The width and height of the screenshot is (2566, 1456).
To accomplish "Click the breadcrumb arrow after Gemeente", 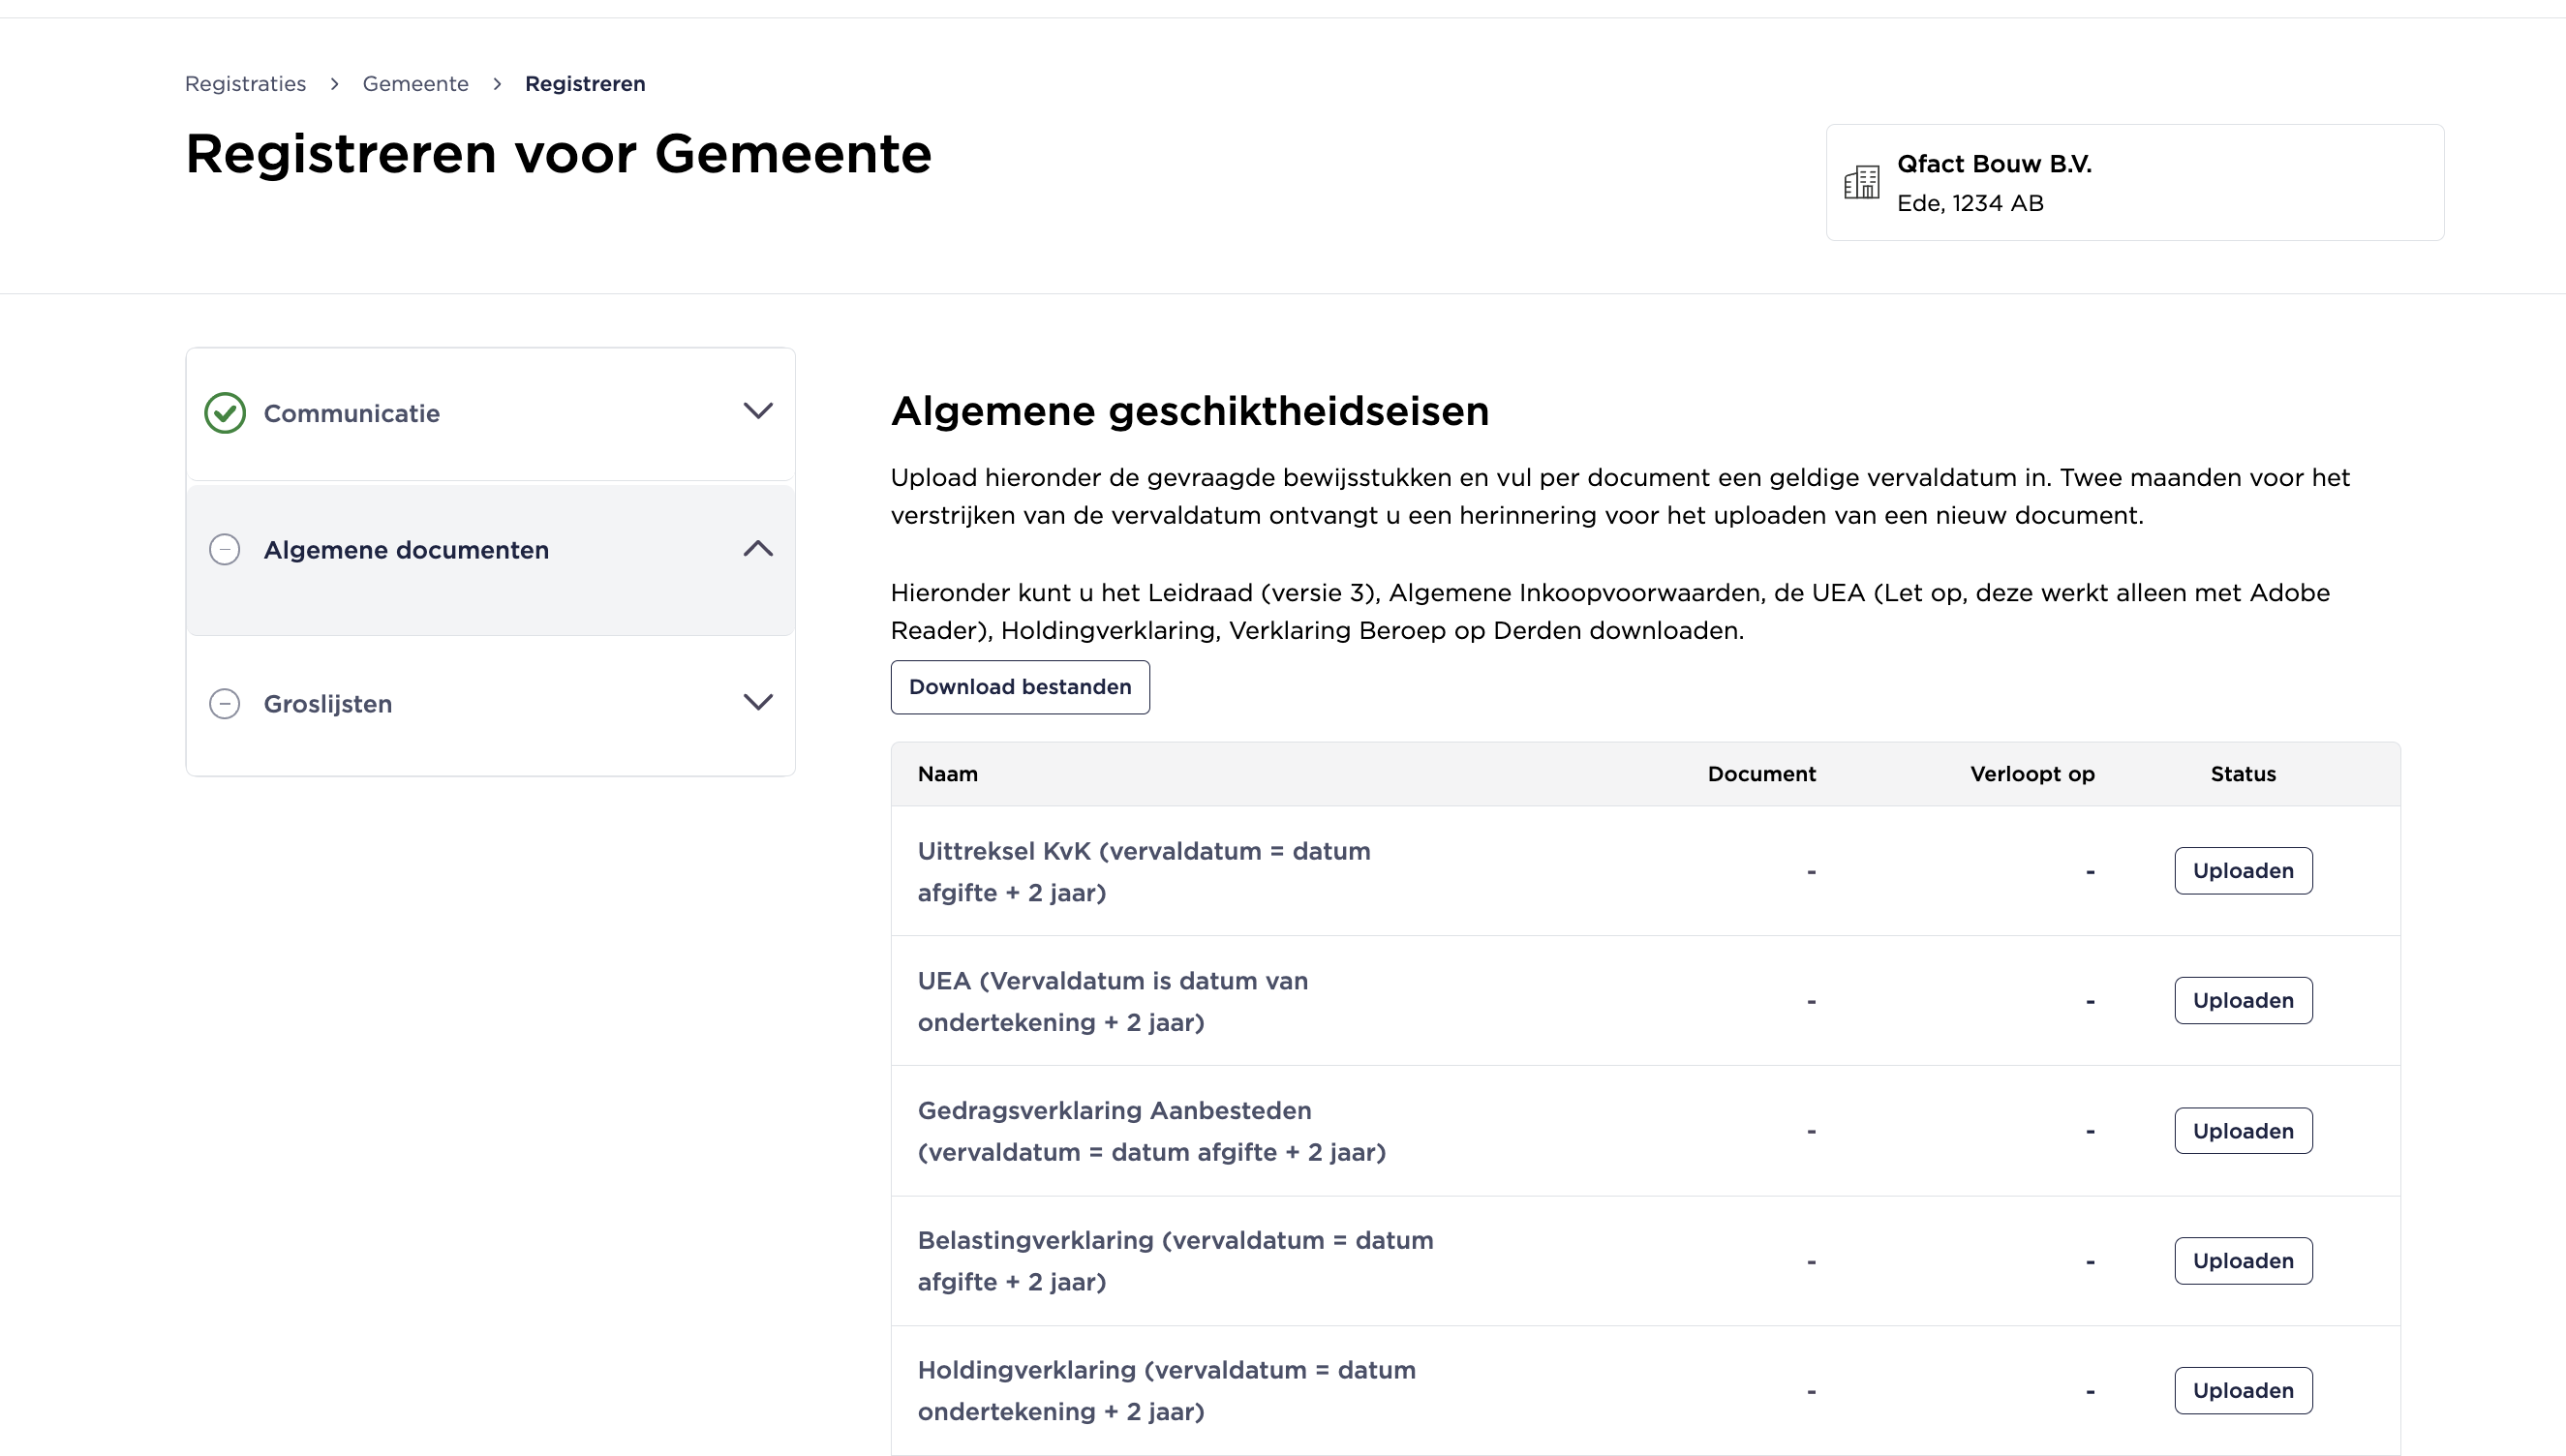I will (497, 84).
